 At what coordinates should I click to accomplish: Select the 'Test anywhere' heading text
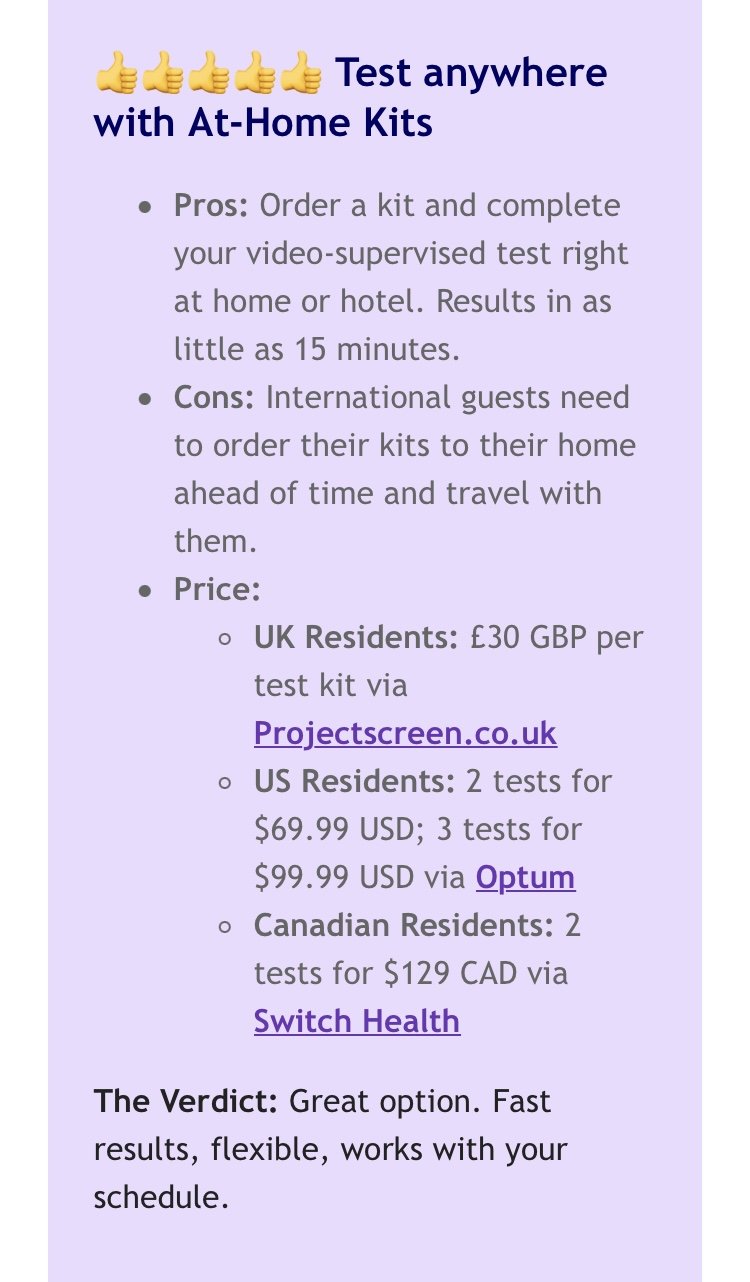click(x=470, y=73)
